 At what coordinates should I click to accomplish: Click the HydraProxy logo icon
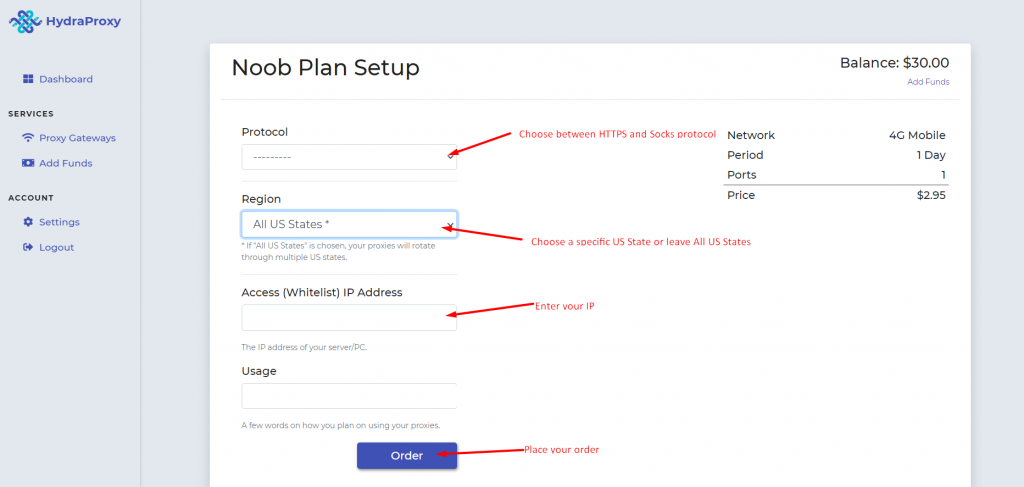[x=25, y=21]
